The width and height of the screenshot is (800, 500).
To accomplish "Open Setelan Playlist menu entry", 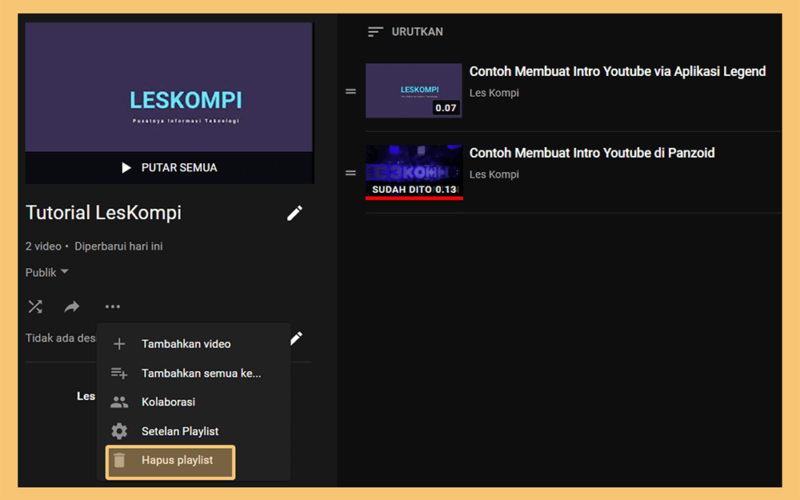I will (194, 431).
